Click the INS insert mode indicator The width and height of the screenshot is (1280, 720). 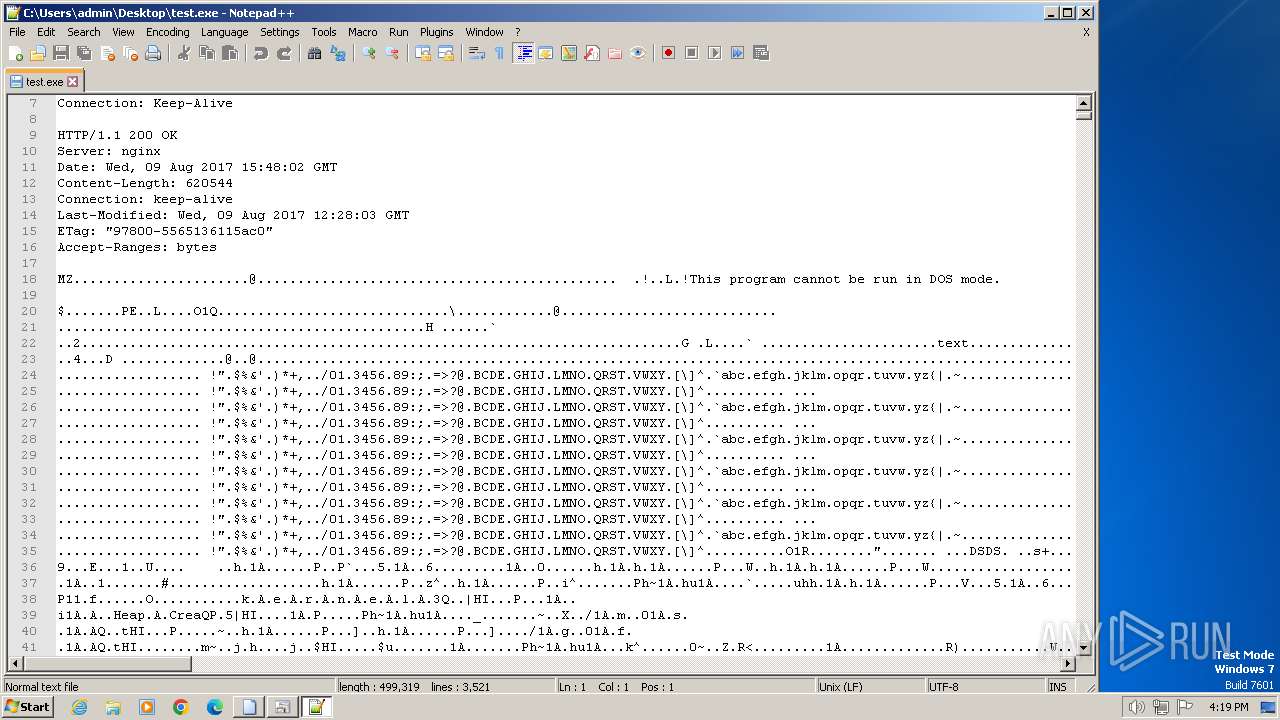1058,687
